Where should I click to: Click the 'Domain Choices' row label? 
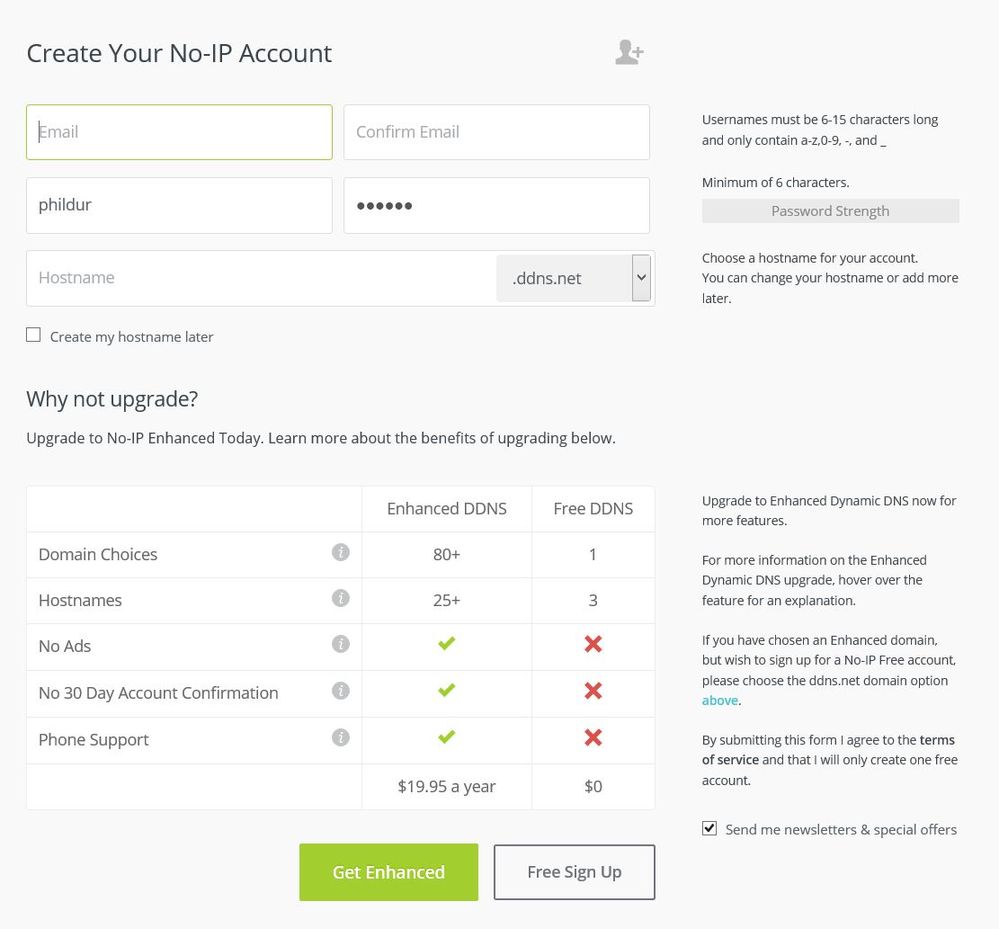pos(97,554)
